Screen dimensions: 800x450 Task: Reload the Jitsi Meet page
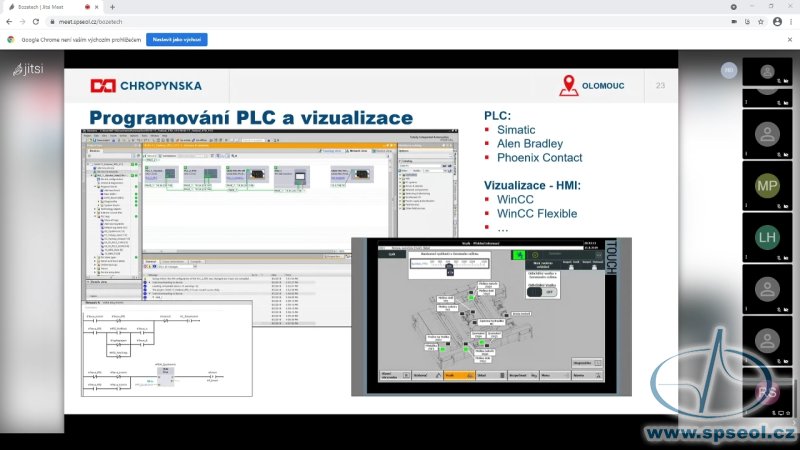click(x=36, y=22)
